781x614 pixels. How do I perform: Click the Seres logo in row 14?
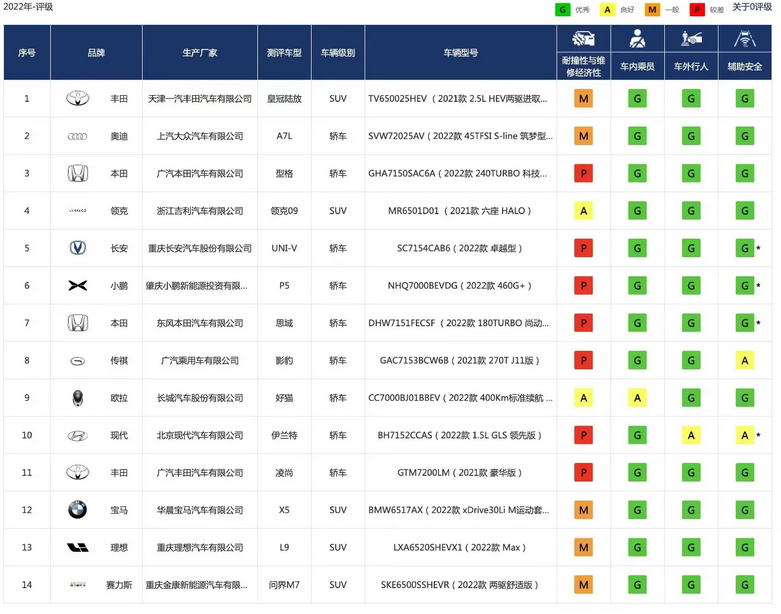pos(78,585)
